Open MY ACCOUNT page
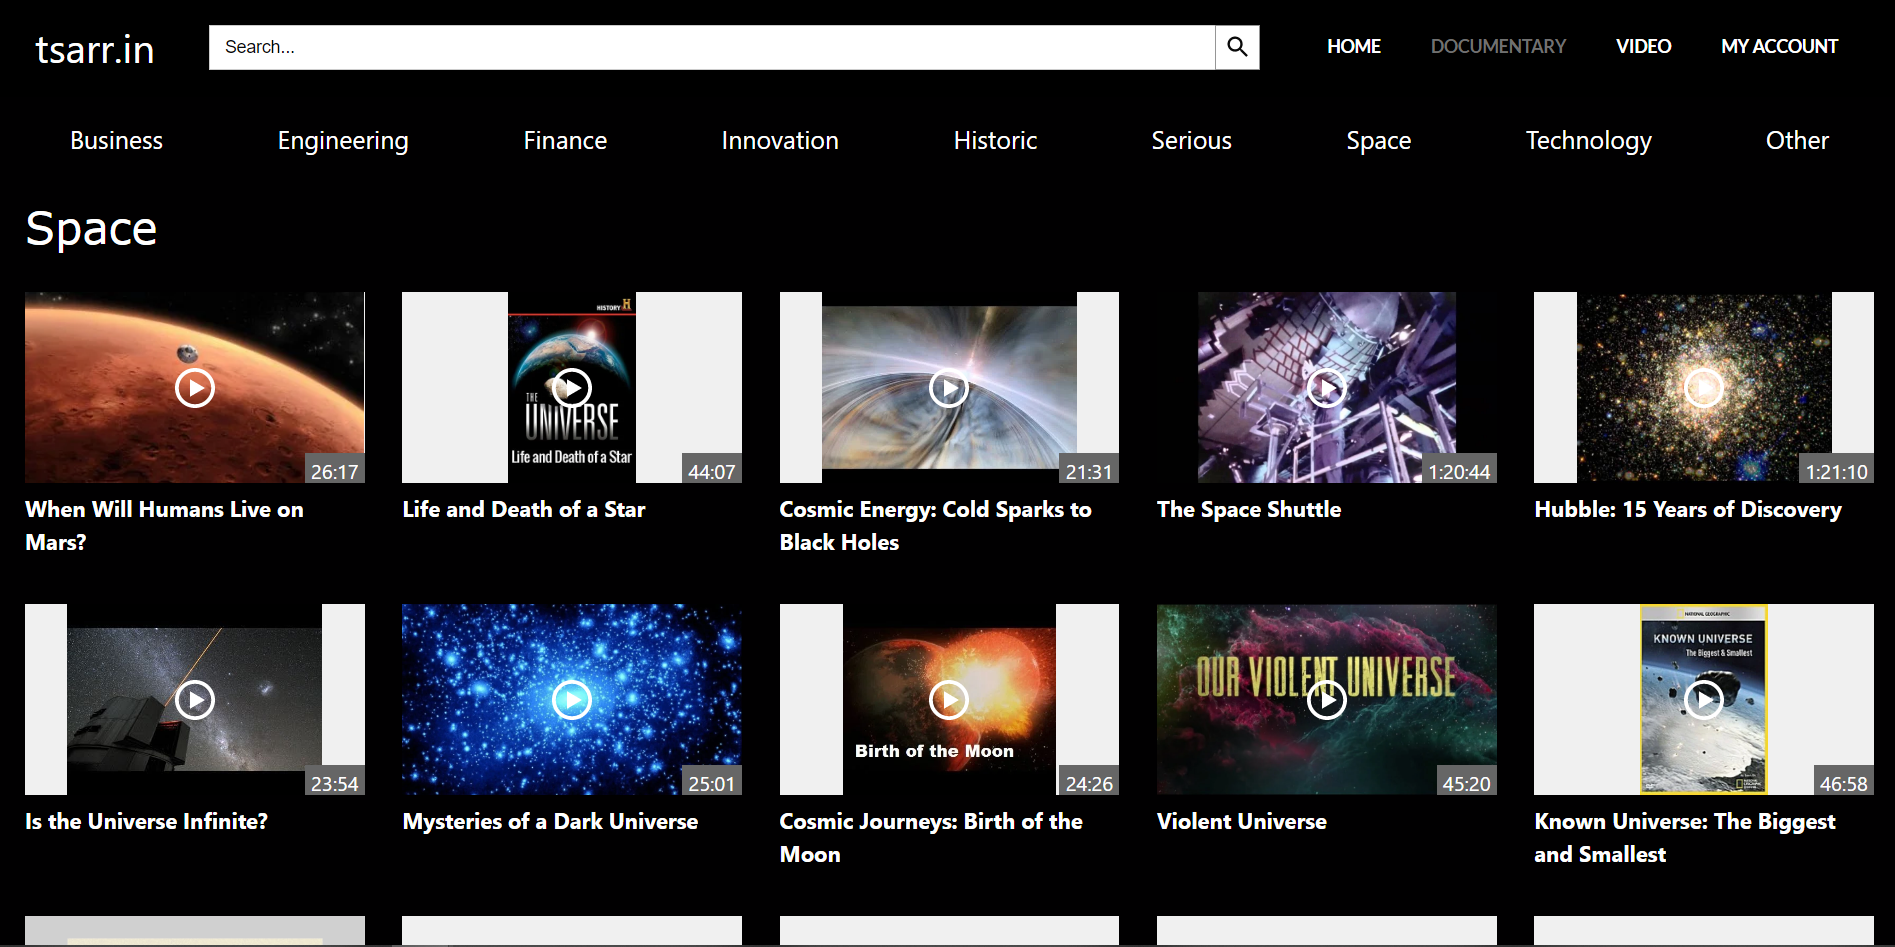The image size is (1895, 947). pos(1779,47)
